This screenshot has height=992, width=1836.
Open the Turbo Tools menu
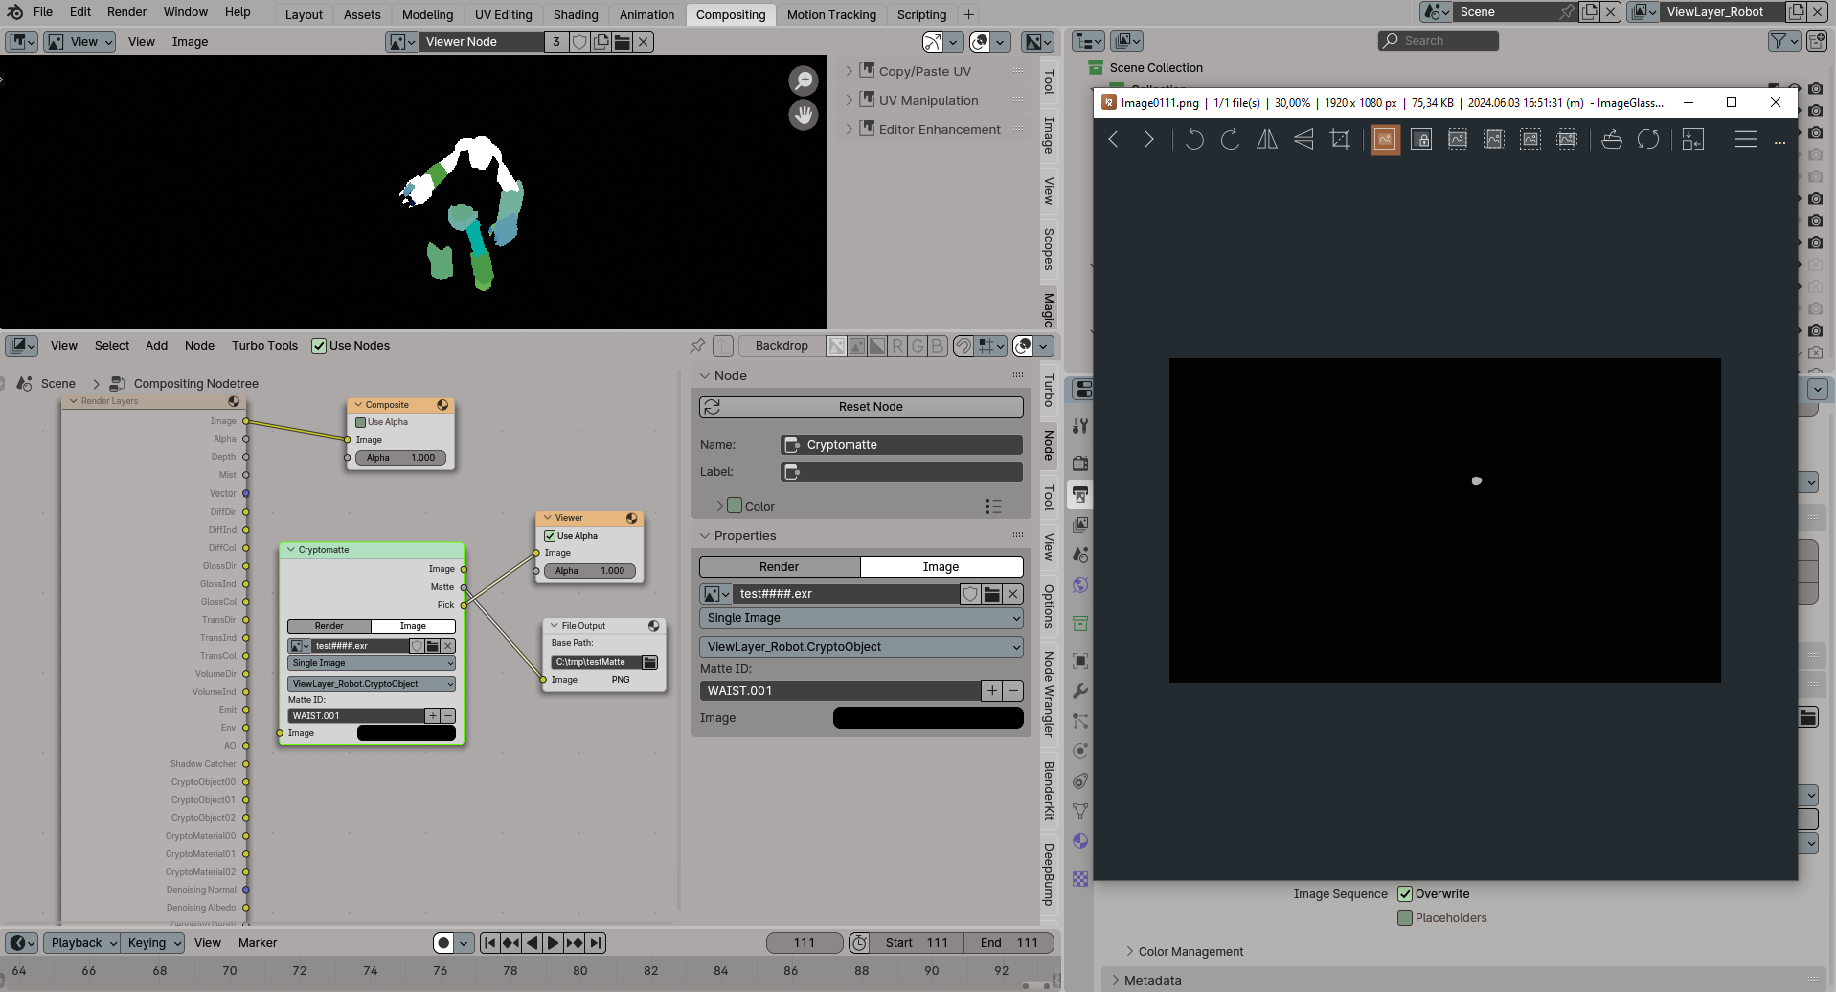coord(265,346)
